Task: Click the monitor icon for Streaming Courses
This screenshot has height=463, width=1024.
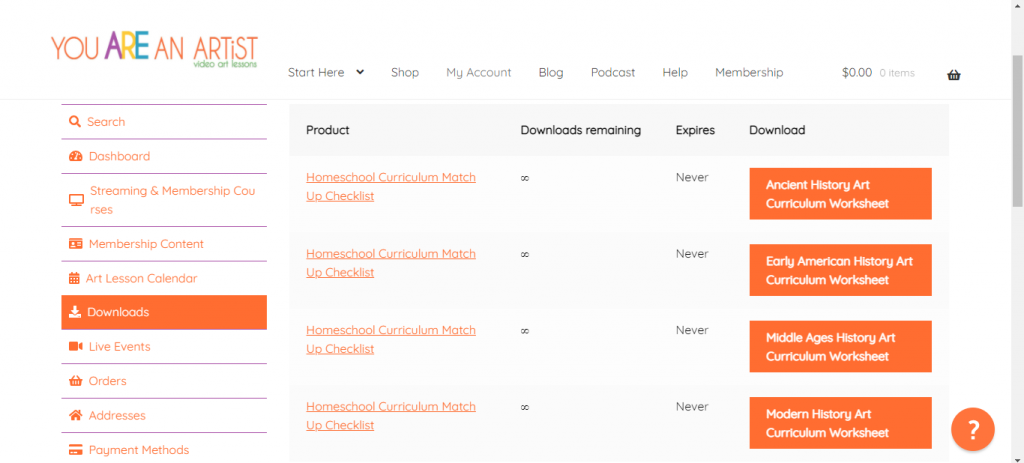Action: click(76, 200)
